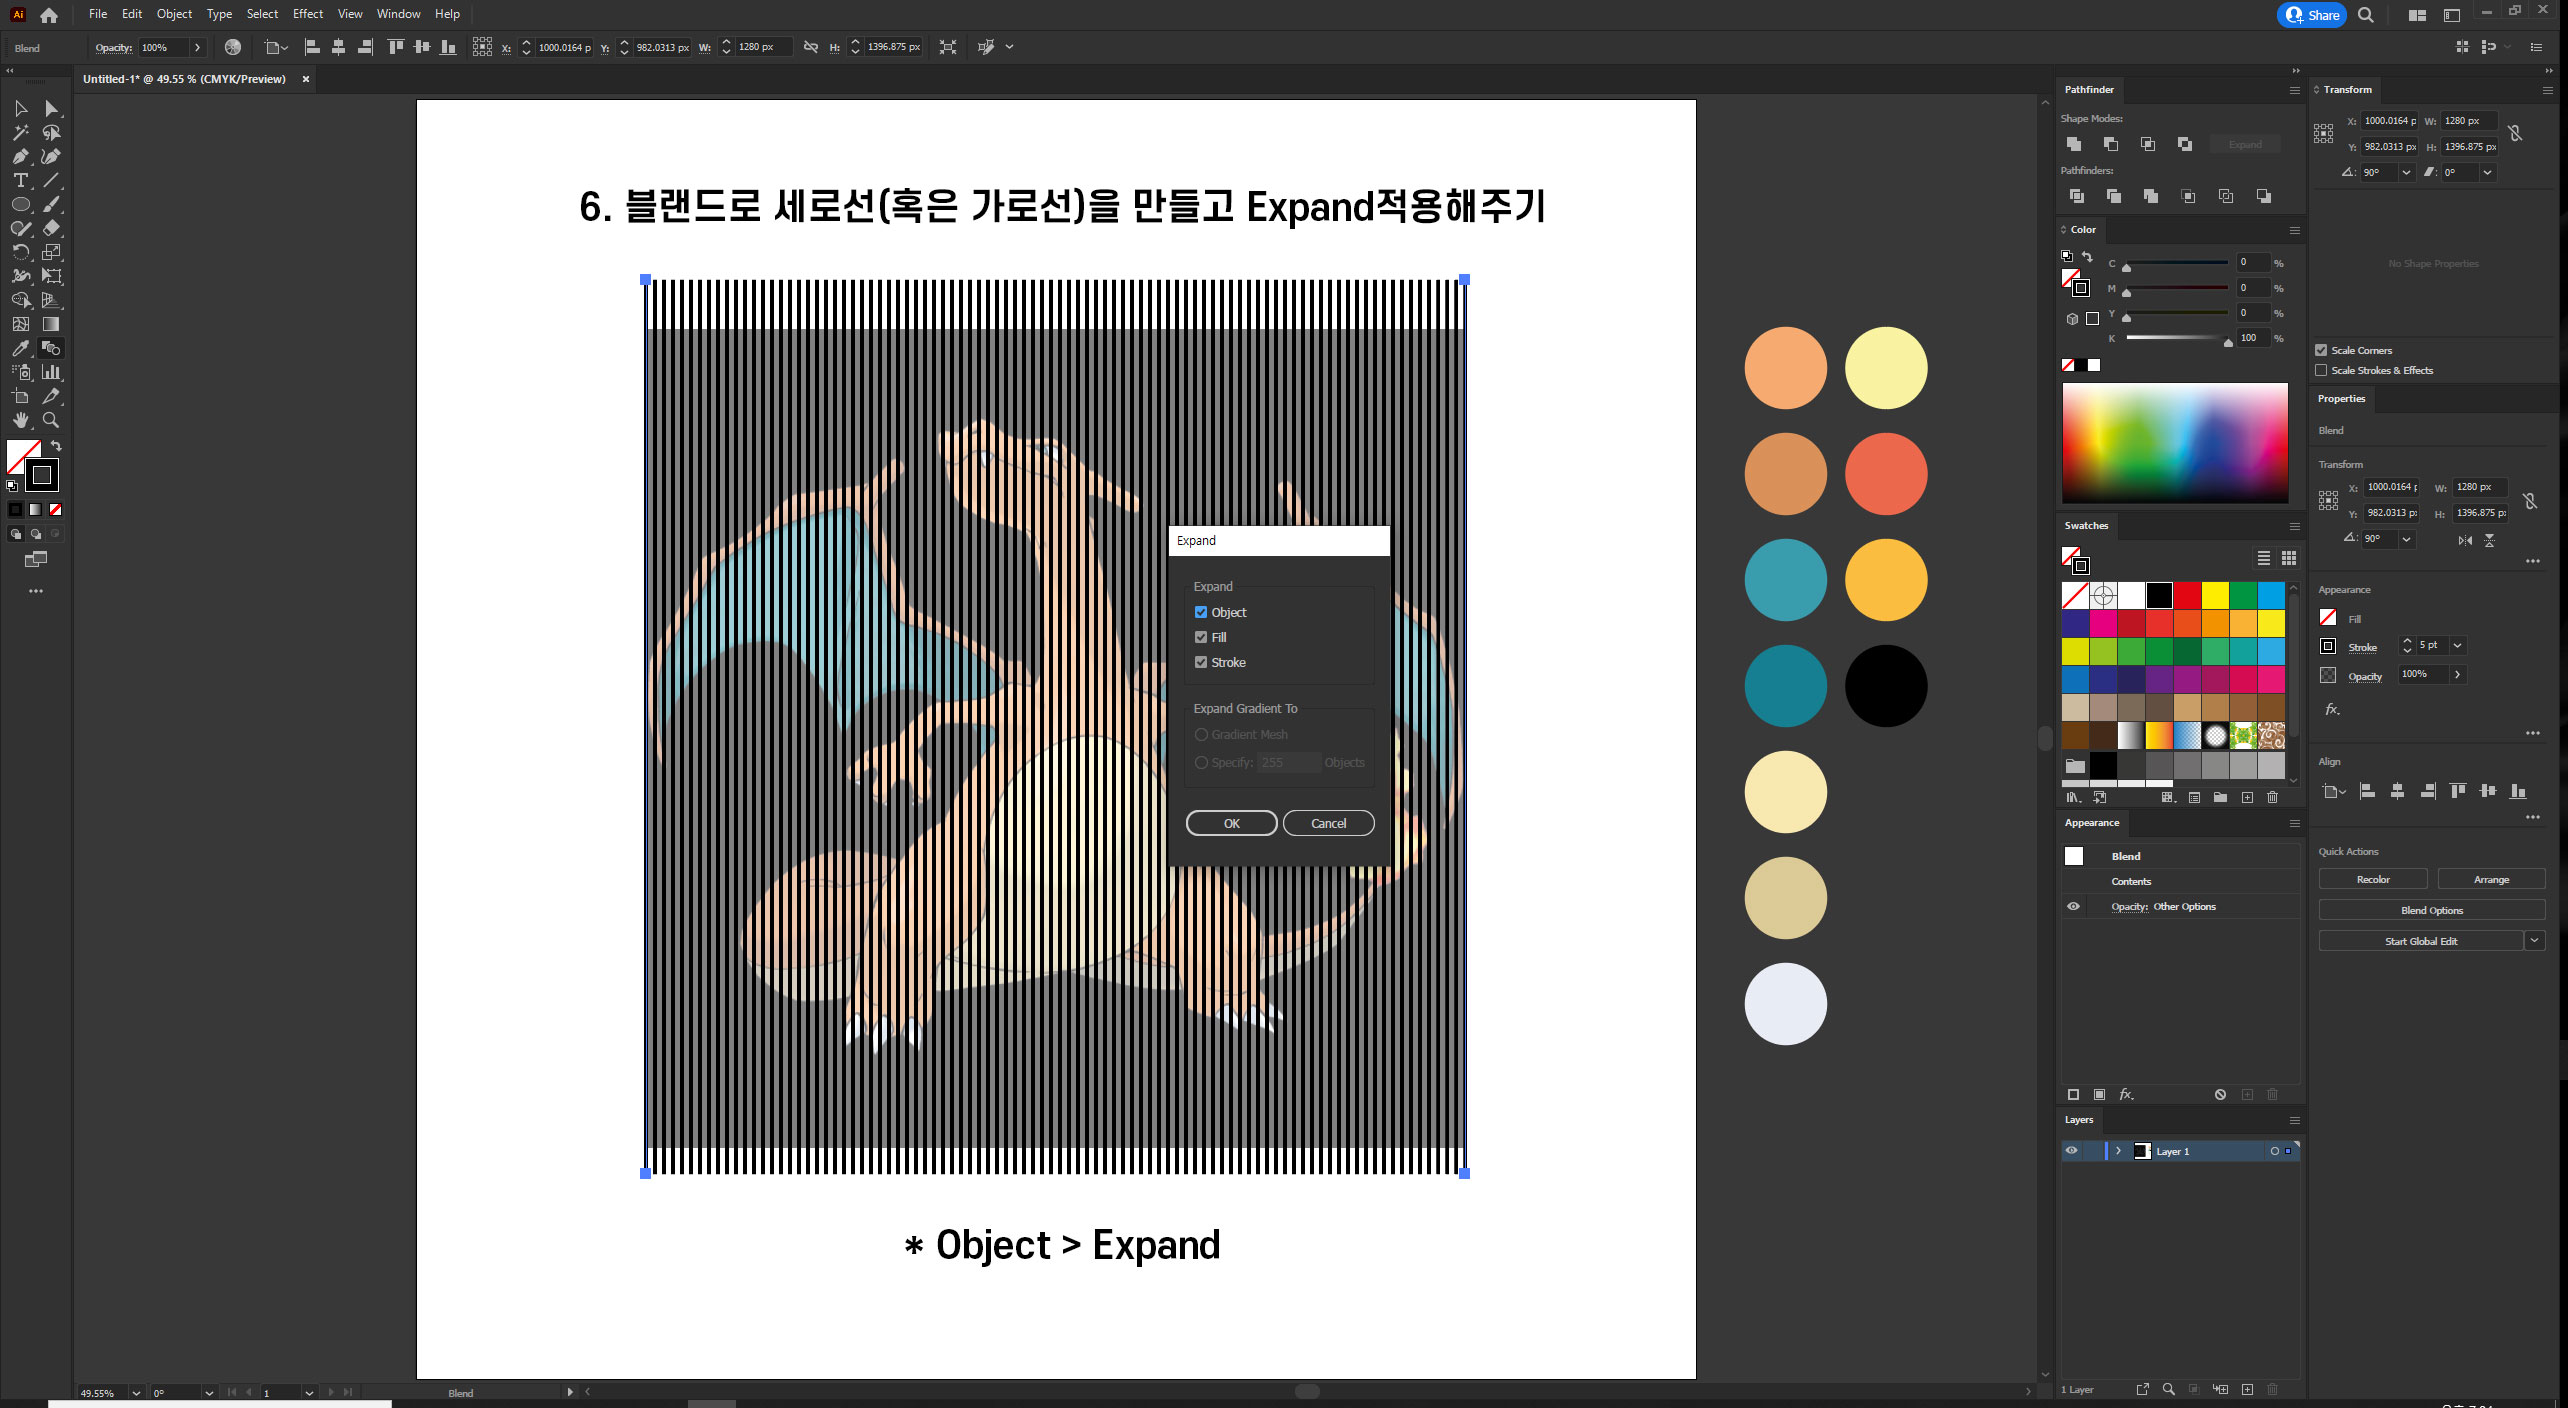Select Gradient Mesh radio option
2568x1408 pixels.
point(1201,734)
